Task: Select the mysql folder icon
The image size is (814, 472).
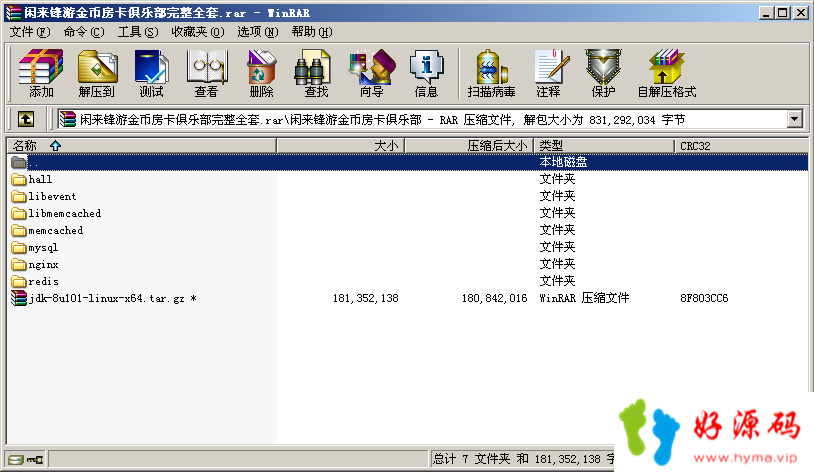Action: tap(19, 248)
